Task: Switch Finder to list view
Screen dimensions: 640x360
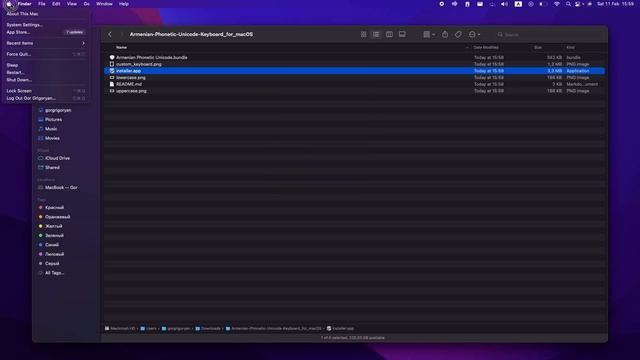Action: pyautogui.click(x=376, y=35)
